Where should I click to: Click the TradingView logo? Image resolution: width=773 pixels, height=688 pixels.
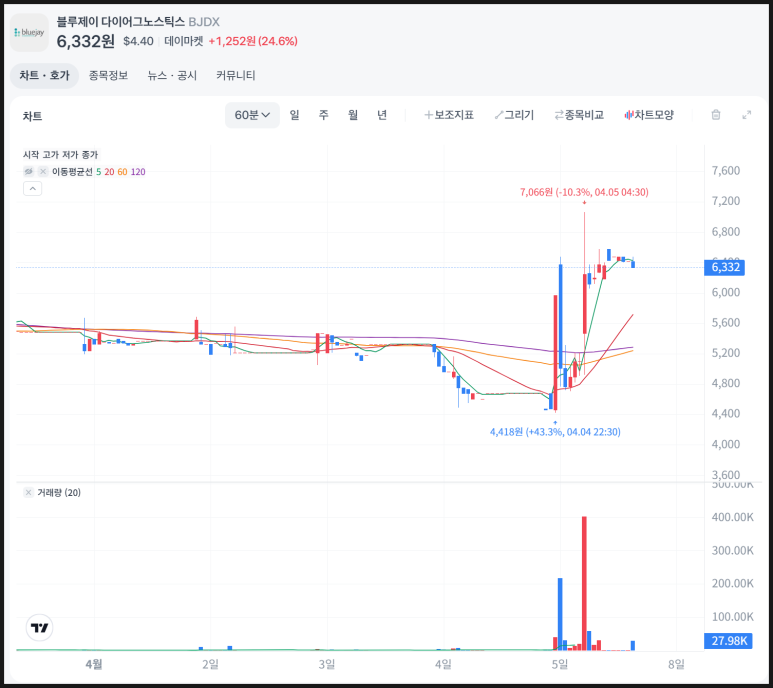pyautogui.click(x=39, y=628)
